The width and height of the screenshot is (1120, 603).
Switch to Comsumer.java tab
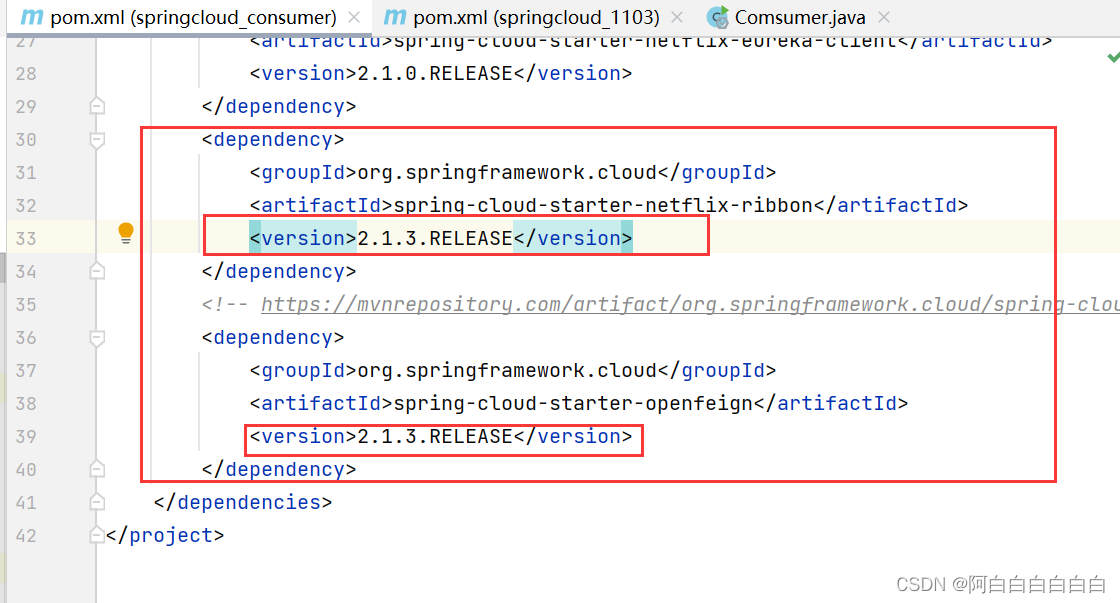tap(800, 17)
